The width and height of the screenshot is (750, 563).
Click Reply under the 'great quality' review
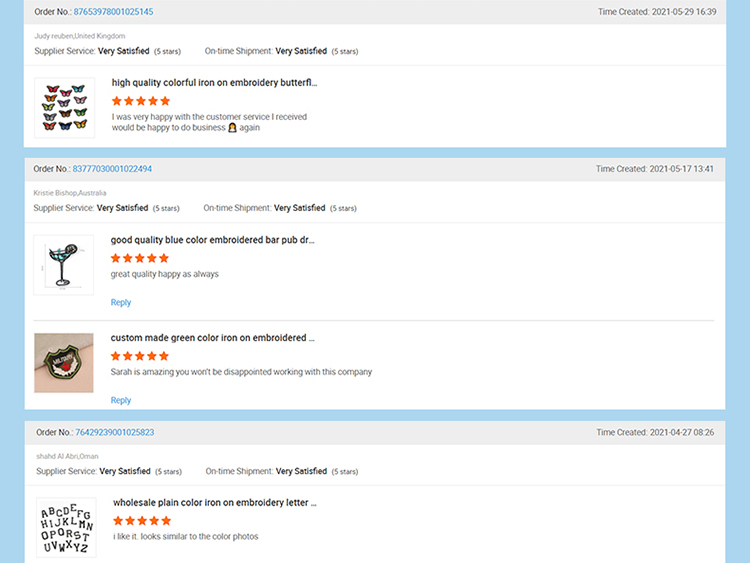tap(121, 302)
